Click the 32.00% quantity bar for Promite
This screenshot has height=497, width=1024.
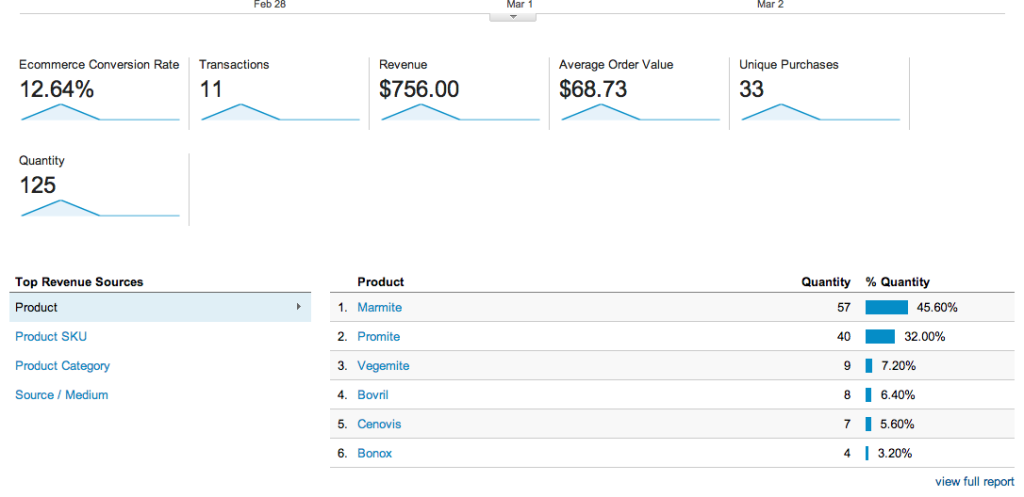880,336
